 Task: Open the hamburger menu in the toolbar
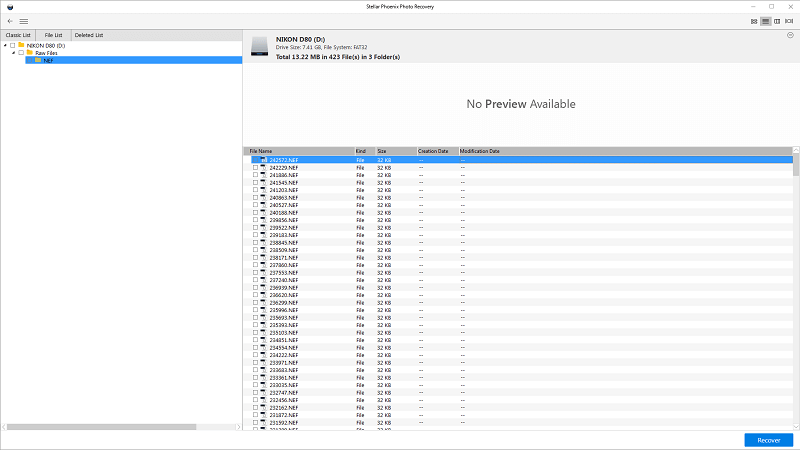tap(24, 21)
